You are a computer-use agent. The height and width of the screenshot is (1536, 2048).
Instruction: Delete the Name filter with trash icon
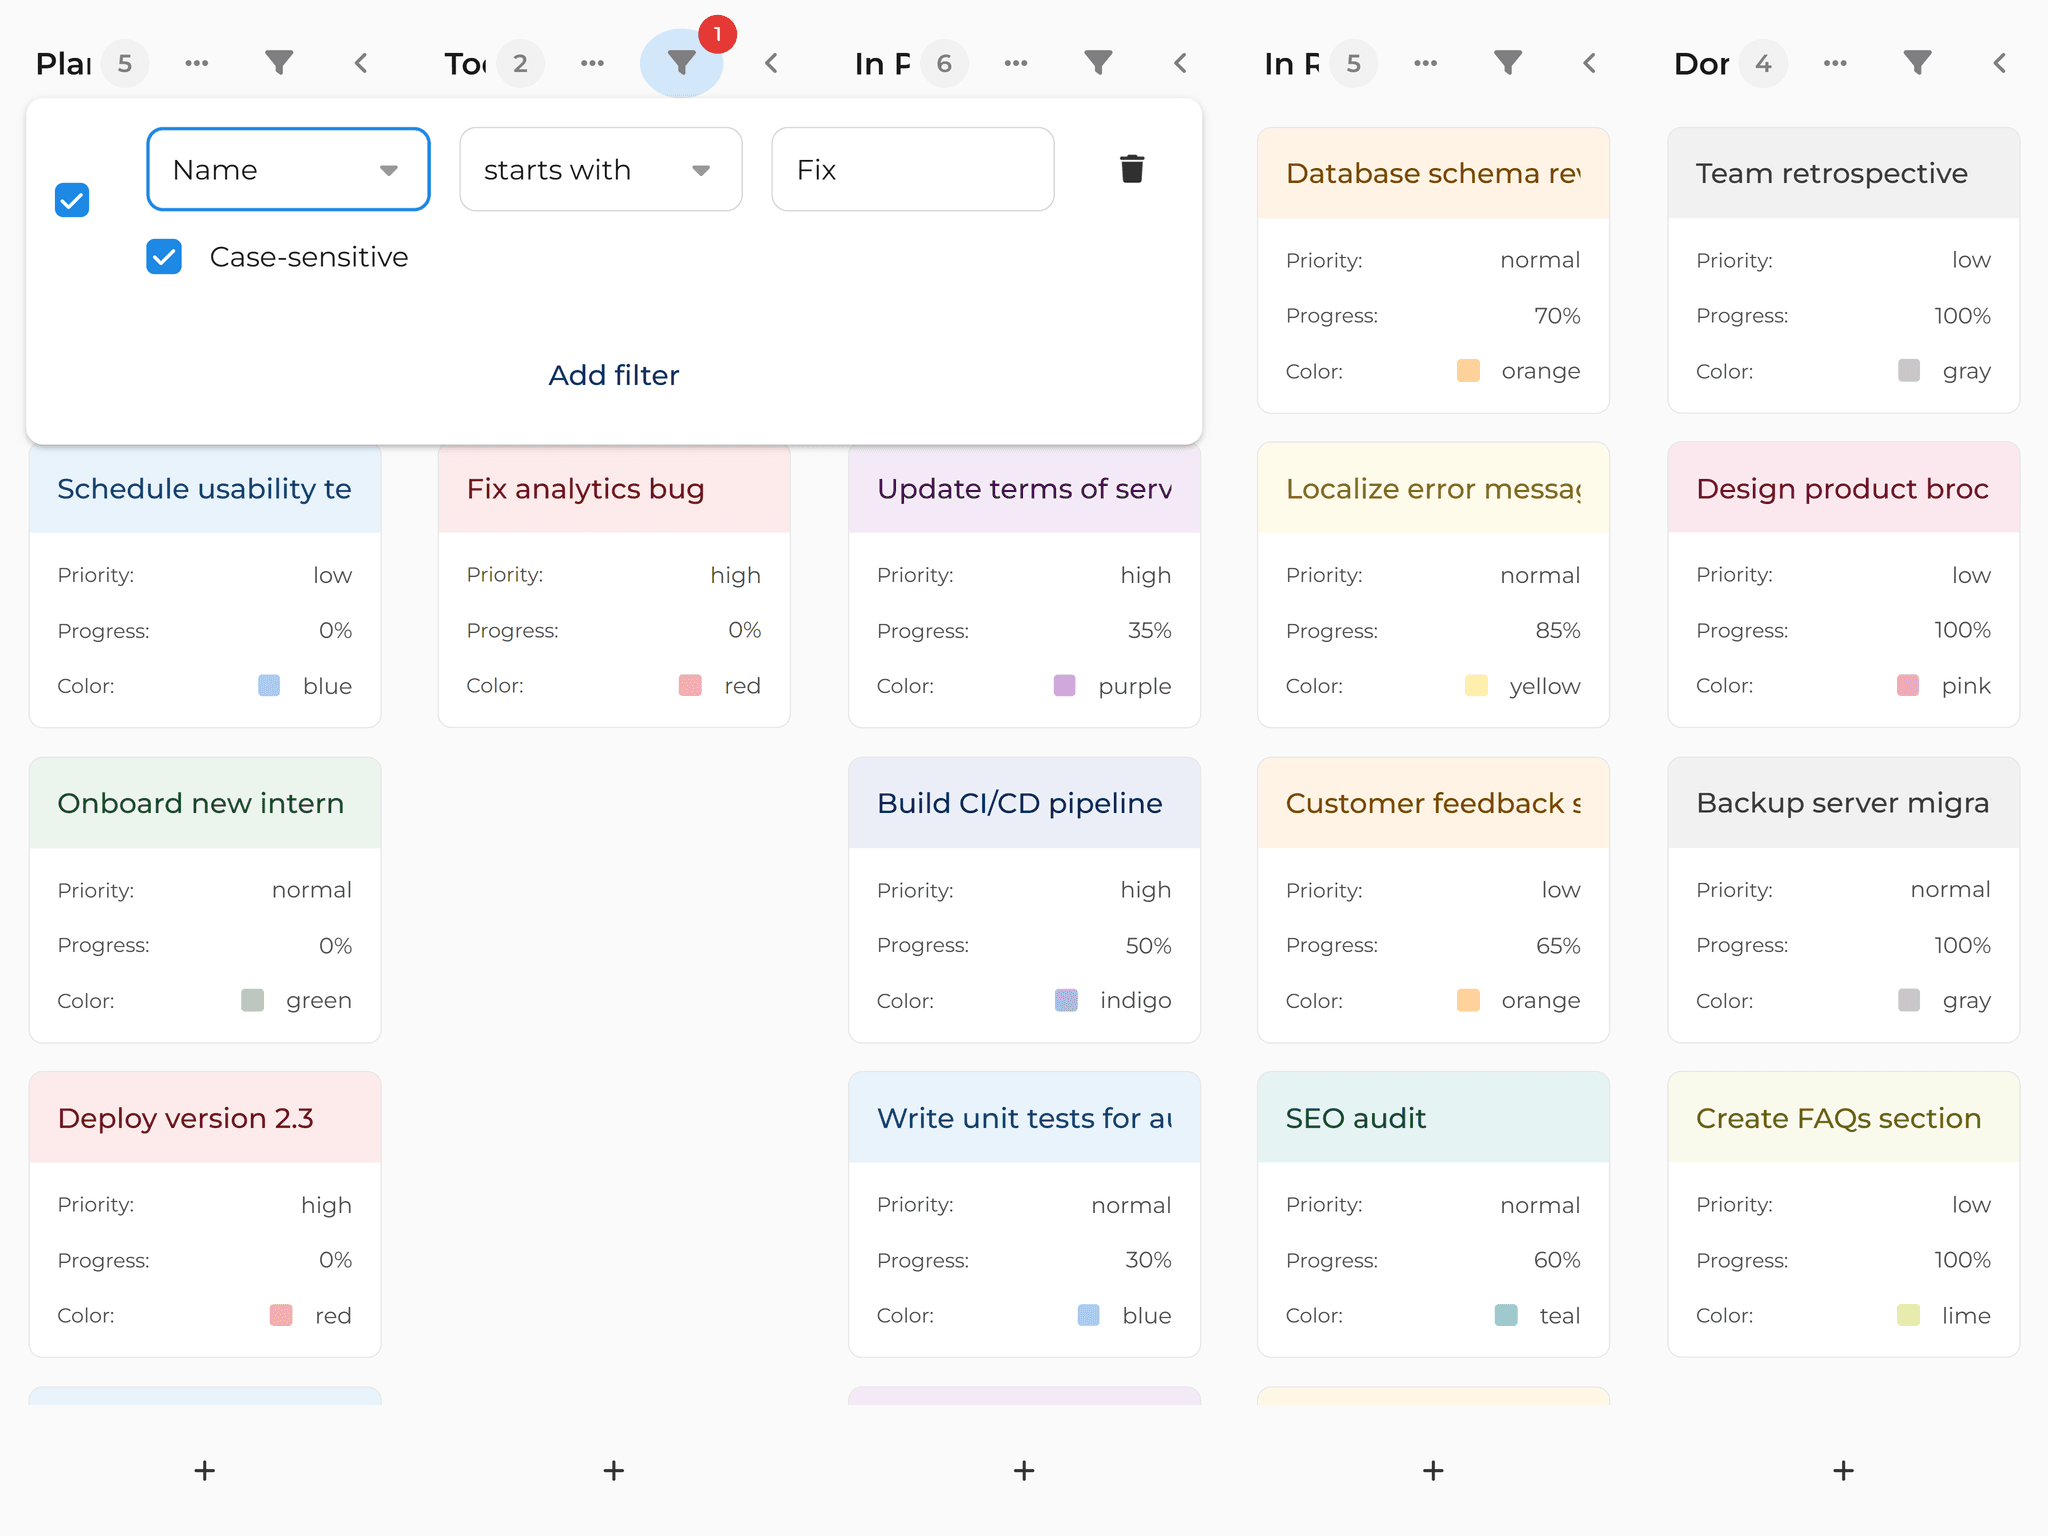tap(1132, 169)
